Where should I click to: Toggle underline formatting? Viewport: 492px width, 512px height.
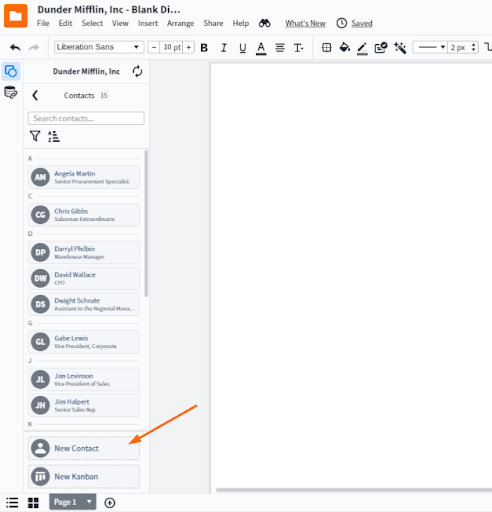coord(243,48)
